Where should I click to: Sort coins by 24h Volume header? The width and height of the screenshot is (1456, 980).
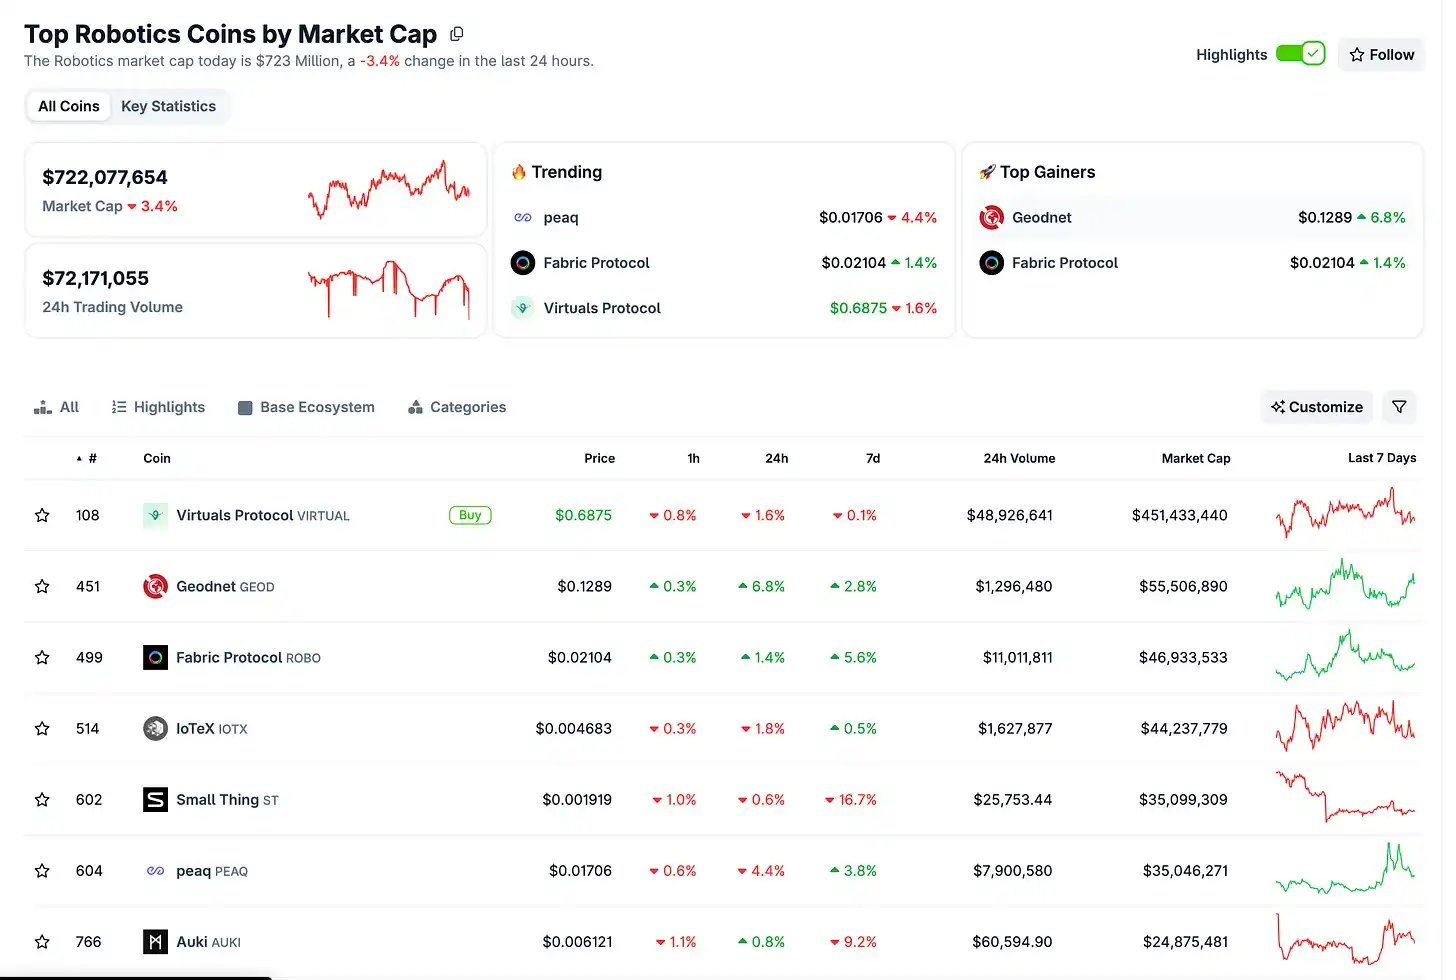click(1018, 458)
